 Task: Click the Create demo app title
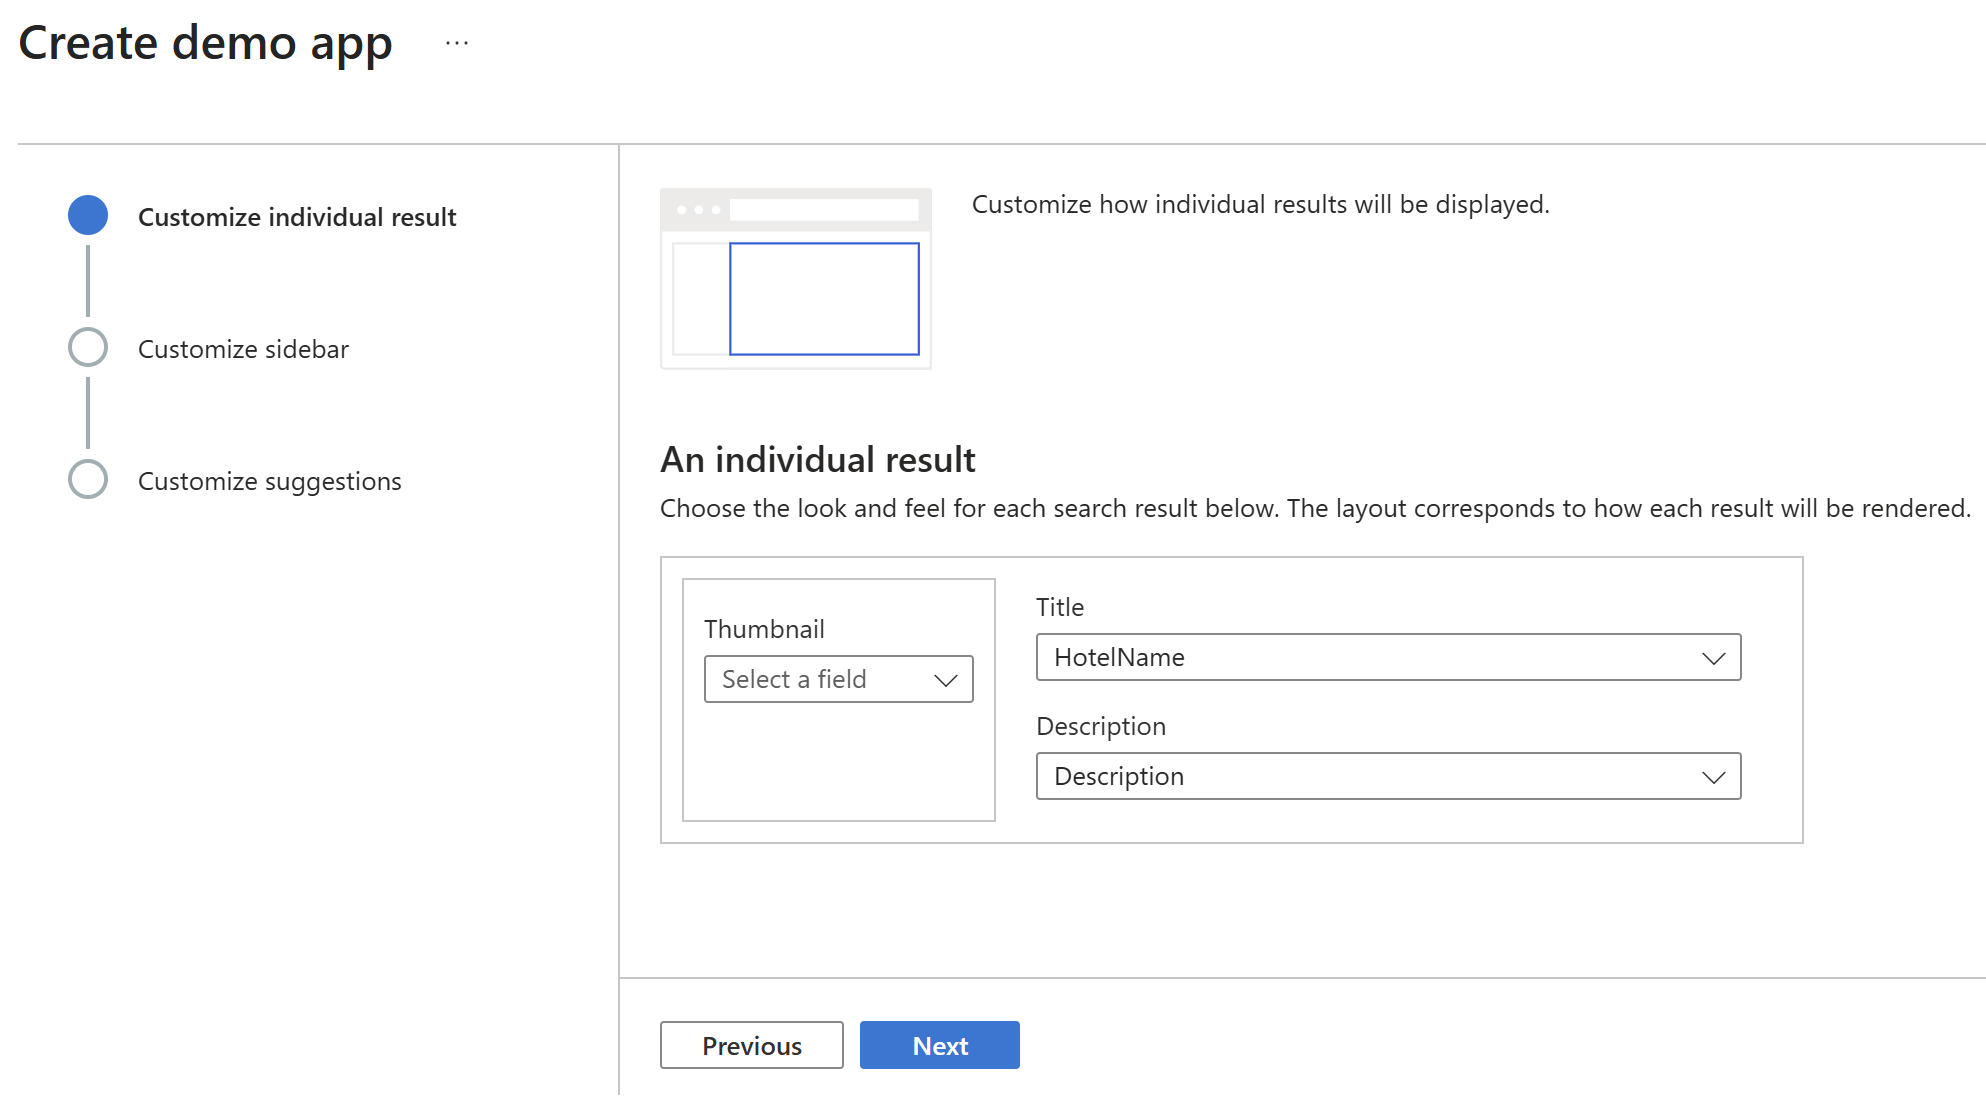pyautogui.click(x=205, y=43)
